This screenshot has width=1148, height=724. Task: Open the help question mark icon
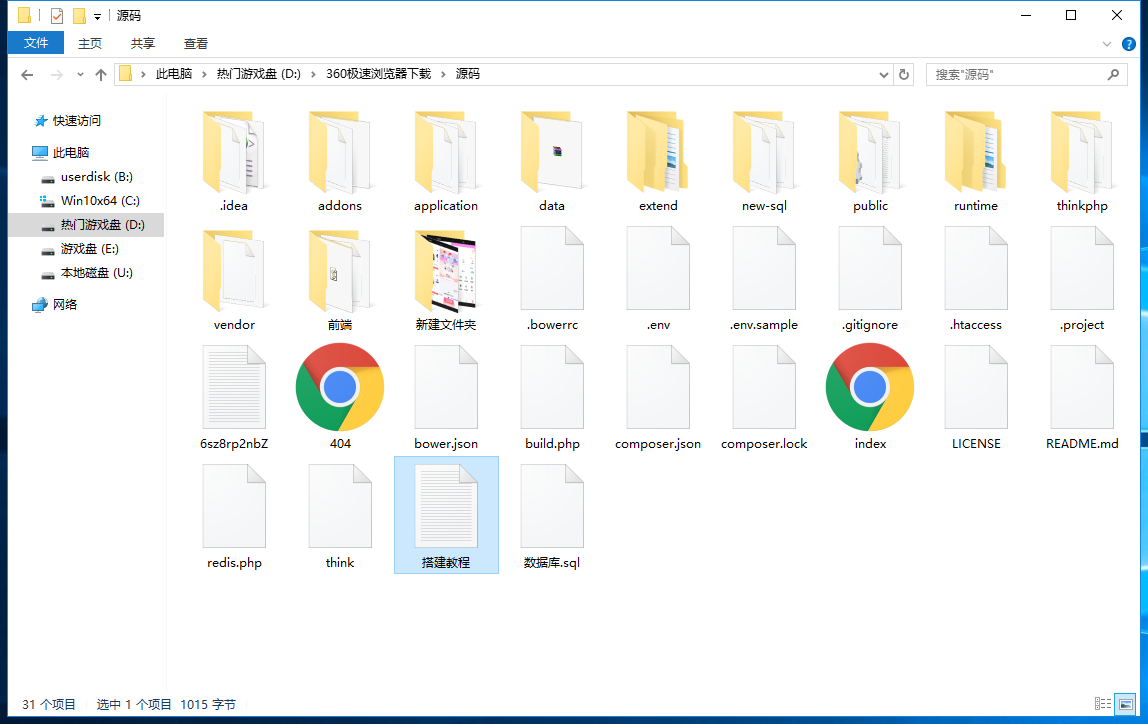click(1129, 44)
